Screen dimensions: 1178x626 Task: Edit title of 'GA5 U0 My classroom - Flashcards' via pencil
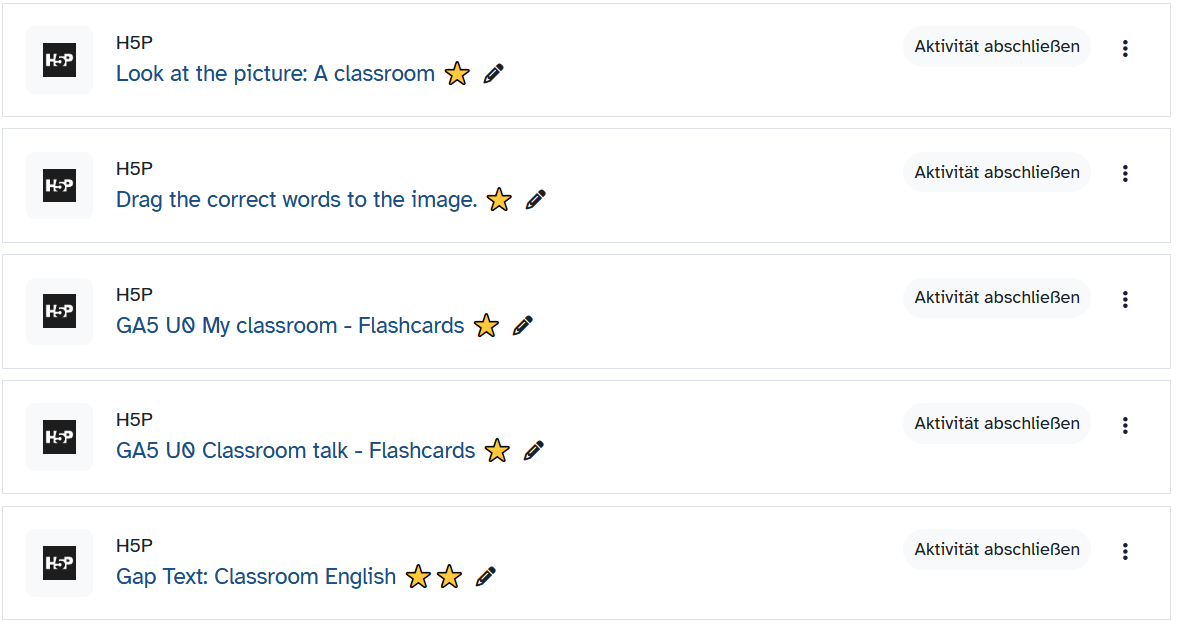click(523, 325)
